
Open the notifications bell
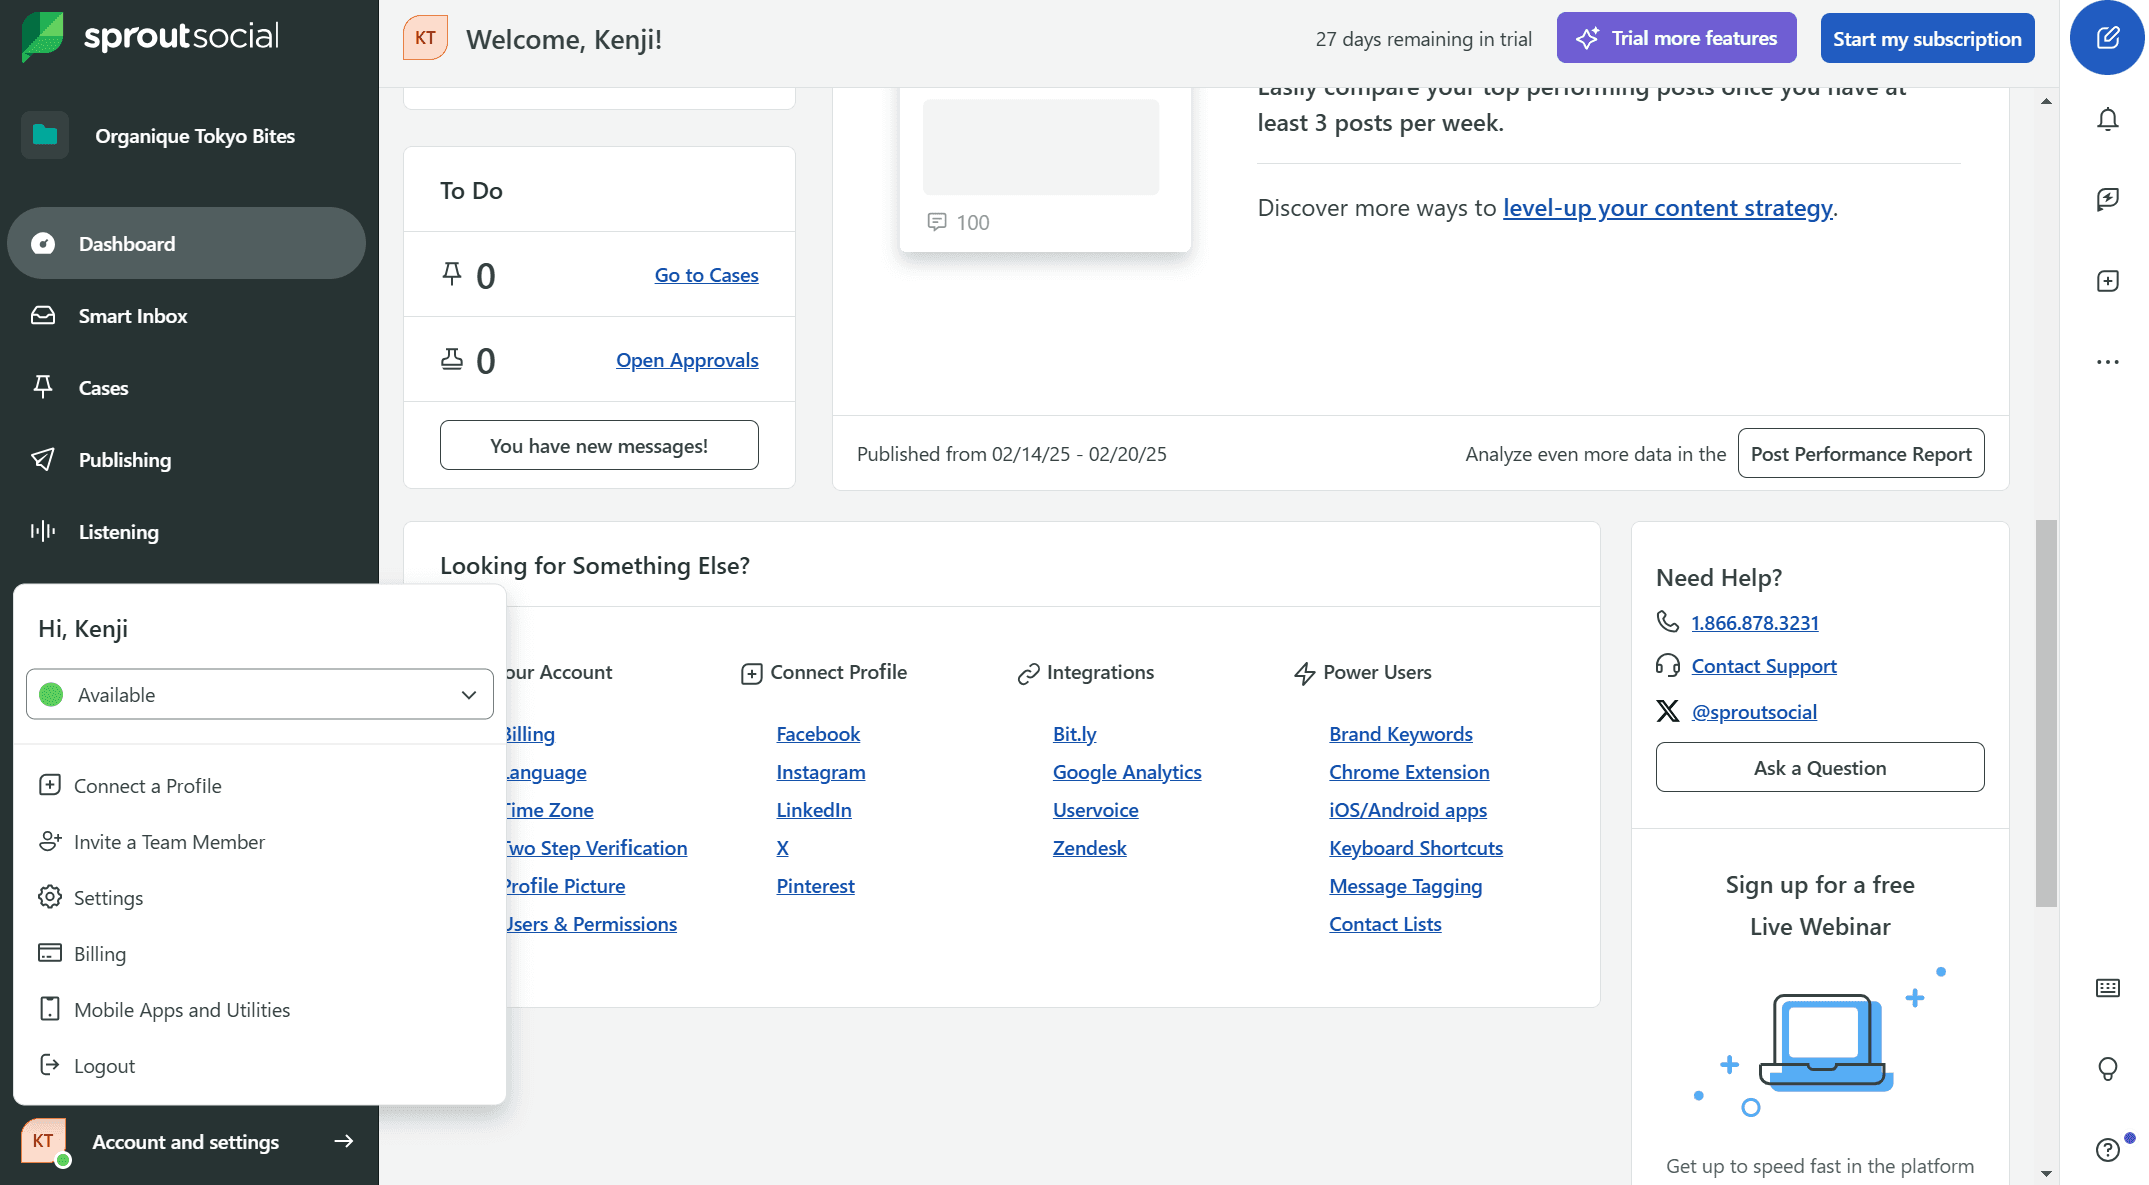tap(2107, 120)
